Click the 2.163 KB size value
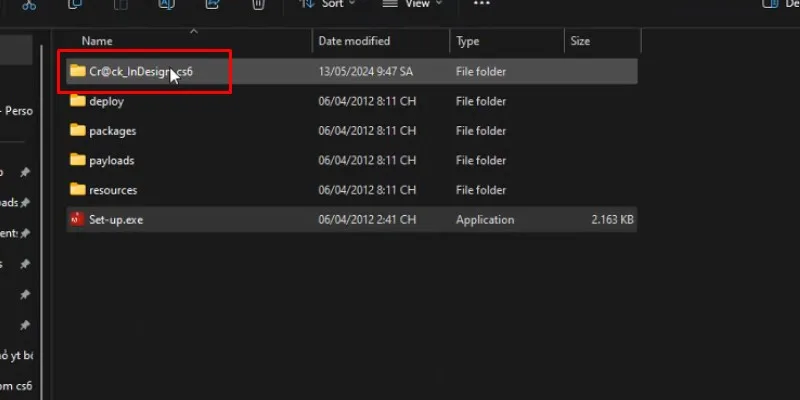 (612, 220)
